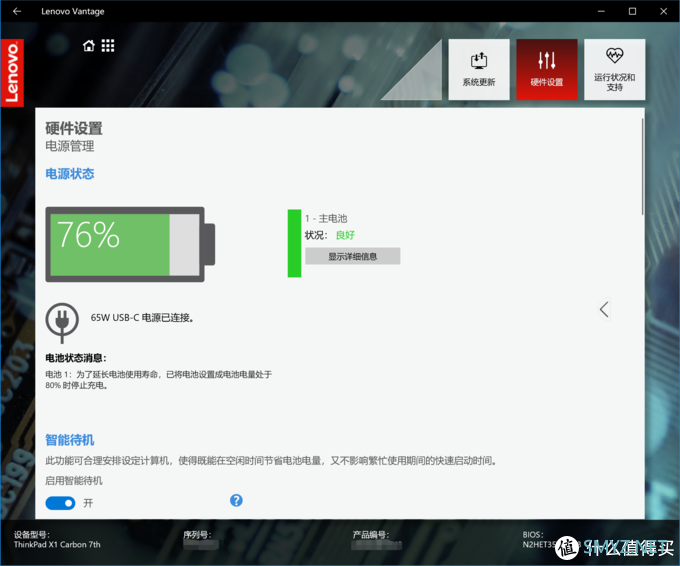This screenshot has height=566, width=680.
Task: Open the Lenovo Vantage home page icon
Action: [89, 46]
